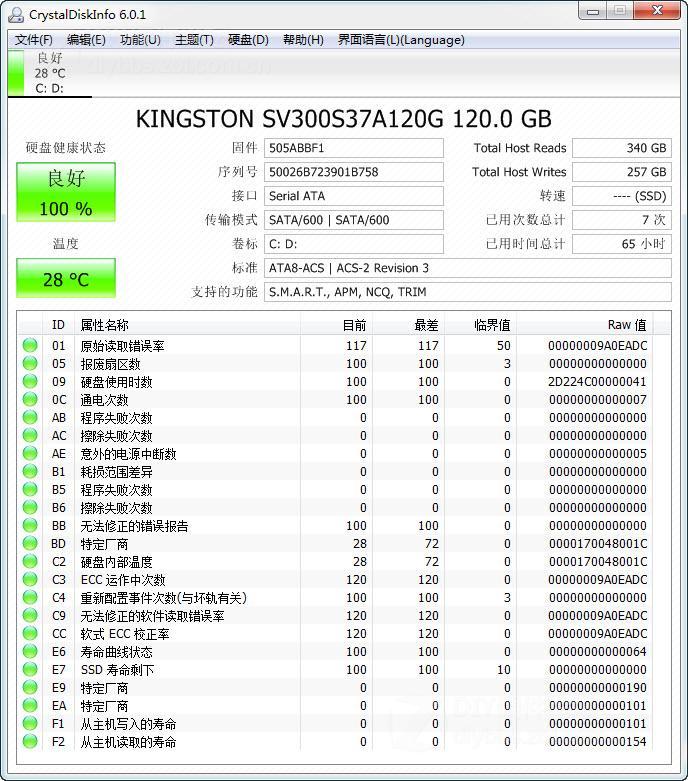
Task: Select attribute name 原始读取错误率
Action: pos(123,346)
